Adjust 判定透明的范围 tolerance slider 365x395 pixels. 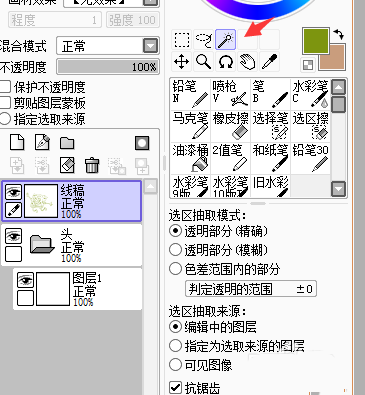(x=251, y=289)
